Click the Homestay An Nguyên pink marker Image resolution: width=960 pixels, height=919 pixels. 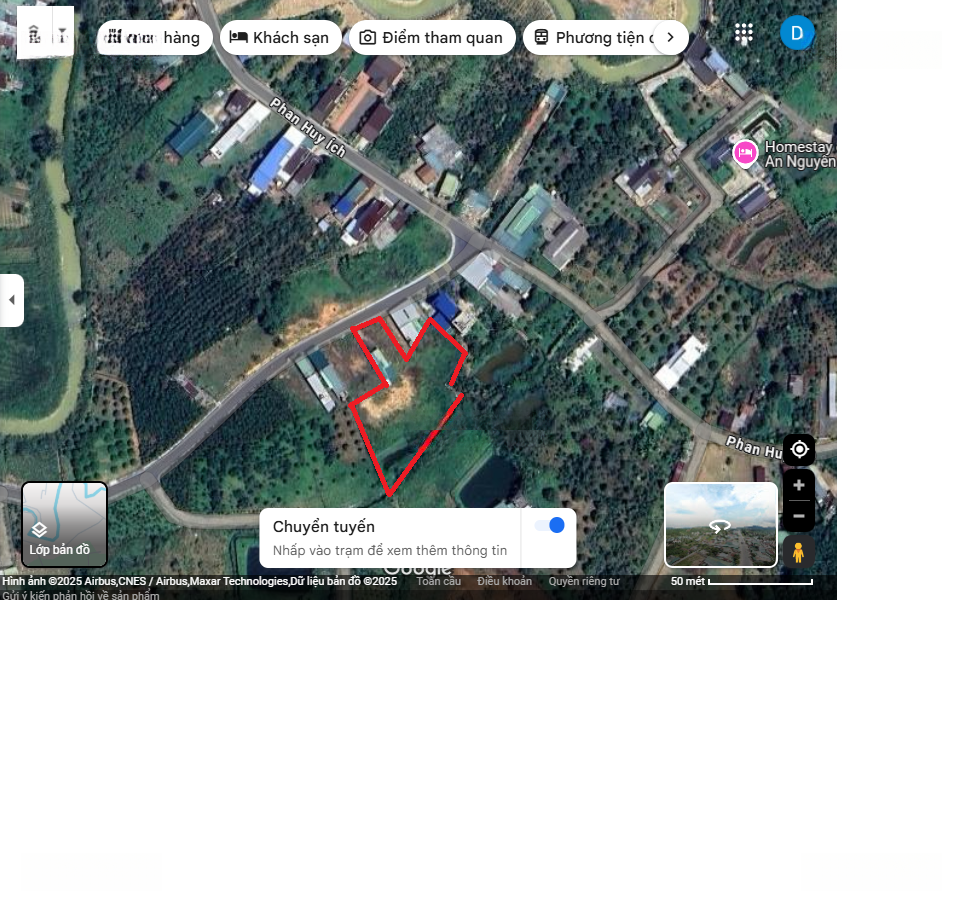[x=745, y=153]
